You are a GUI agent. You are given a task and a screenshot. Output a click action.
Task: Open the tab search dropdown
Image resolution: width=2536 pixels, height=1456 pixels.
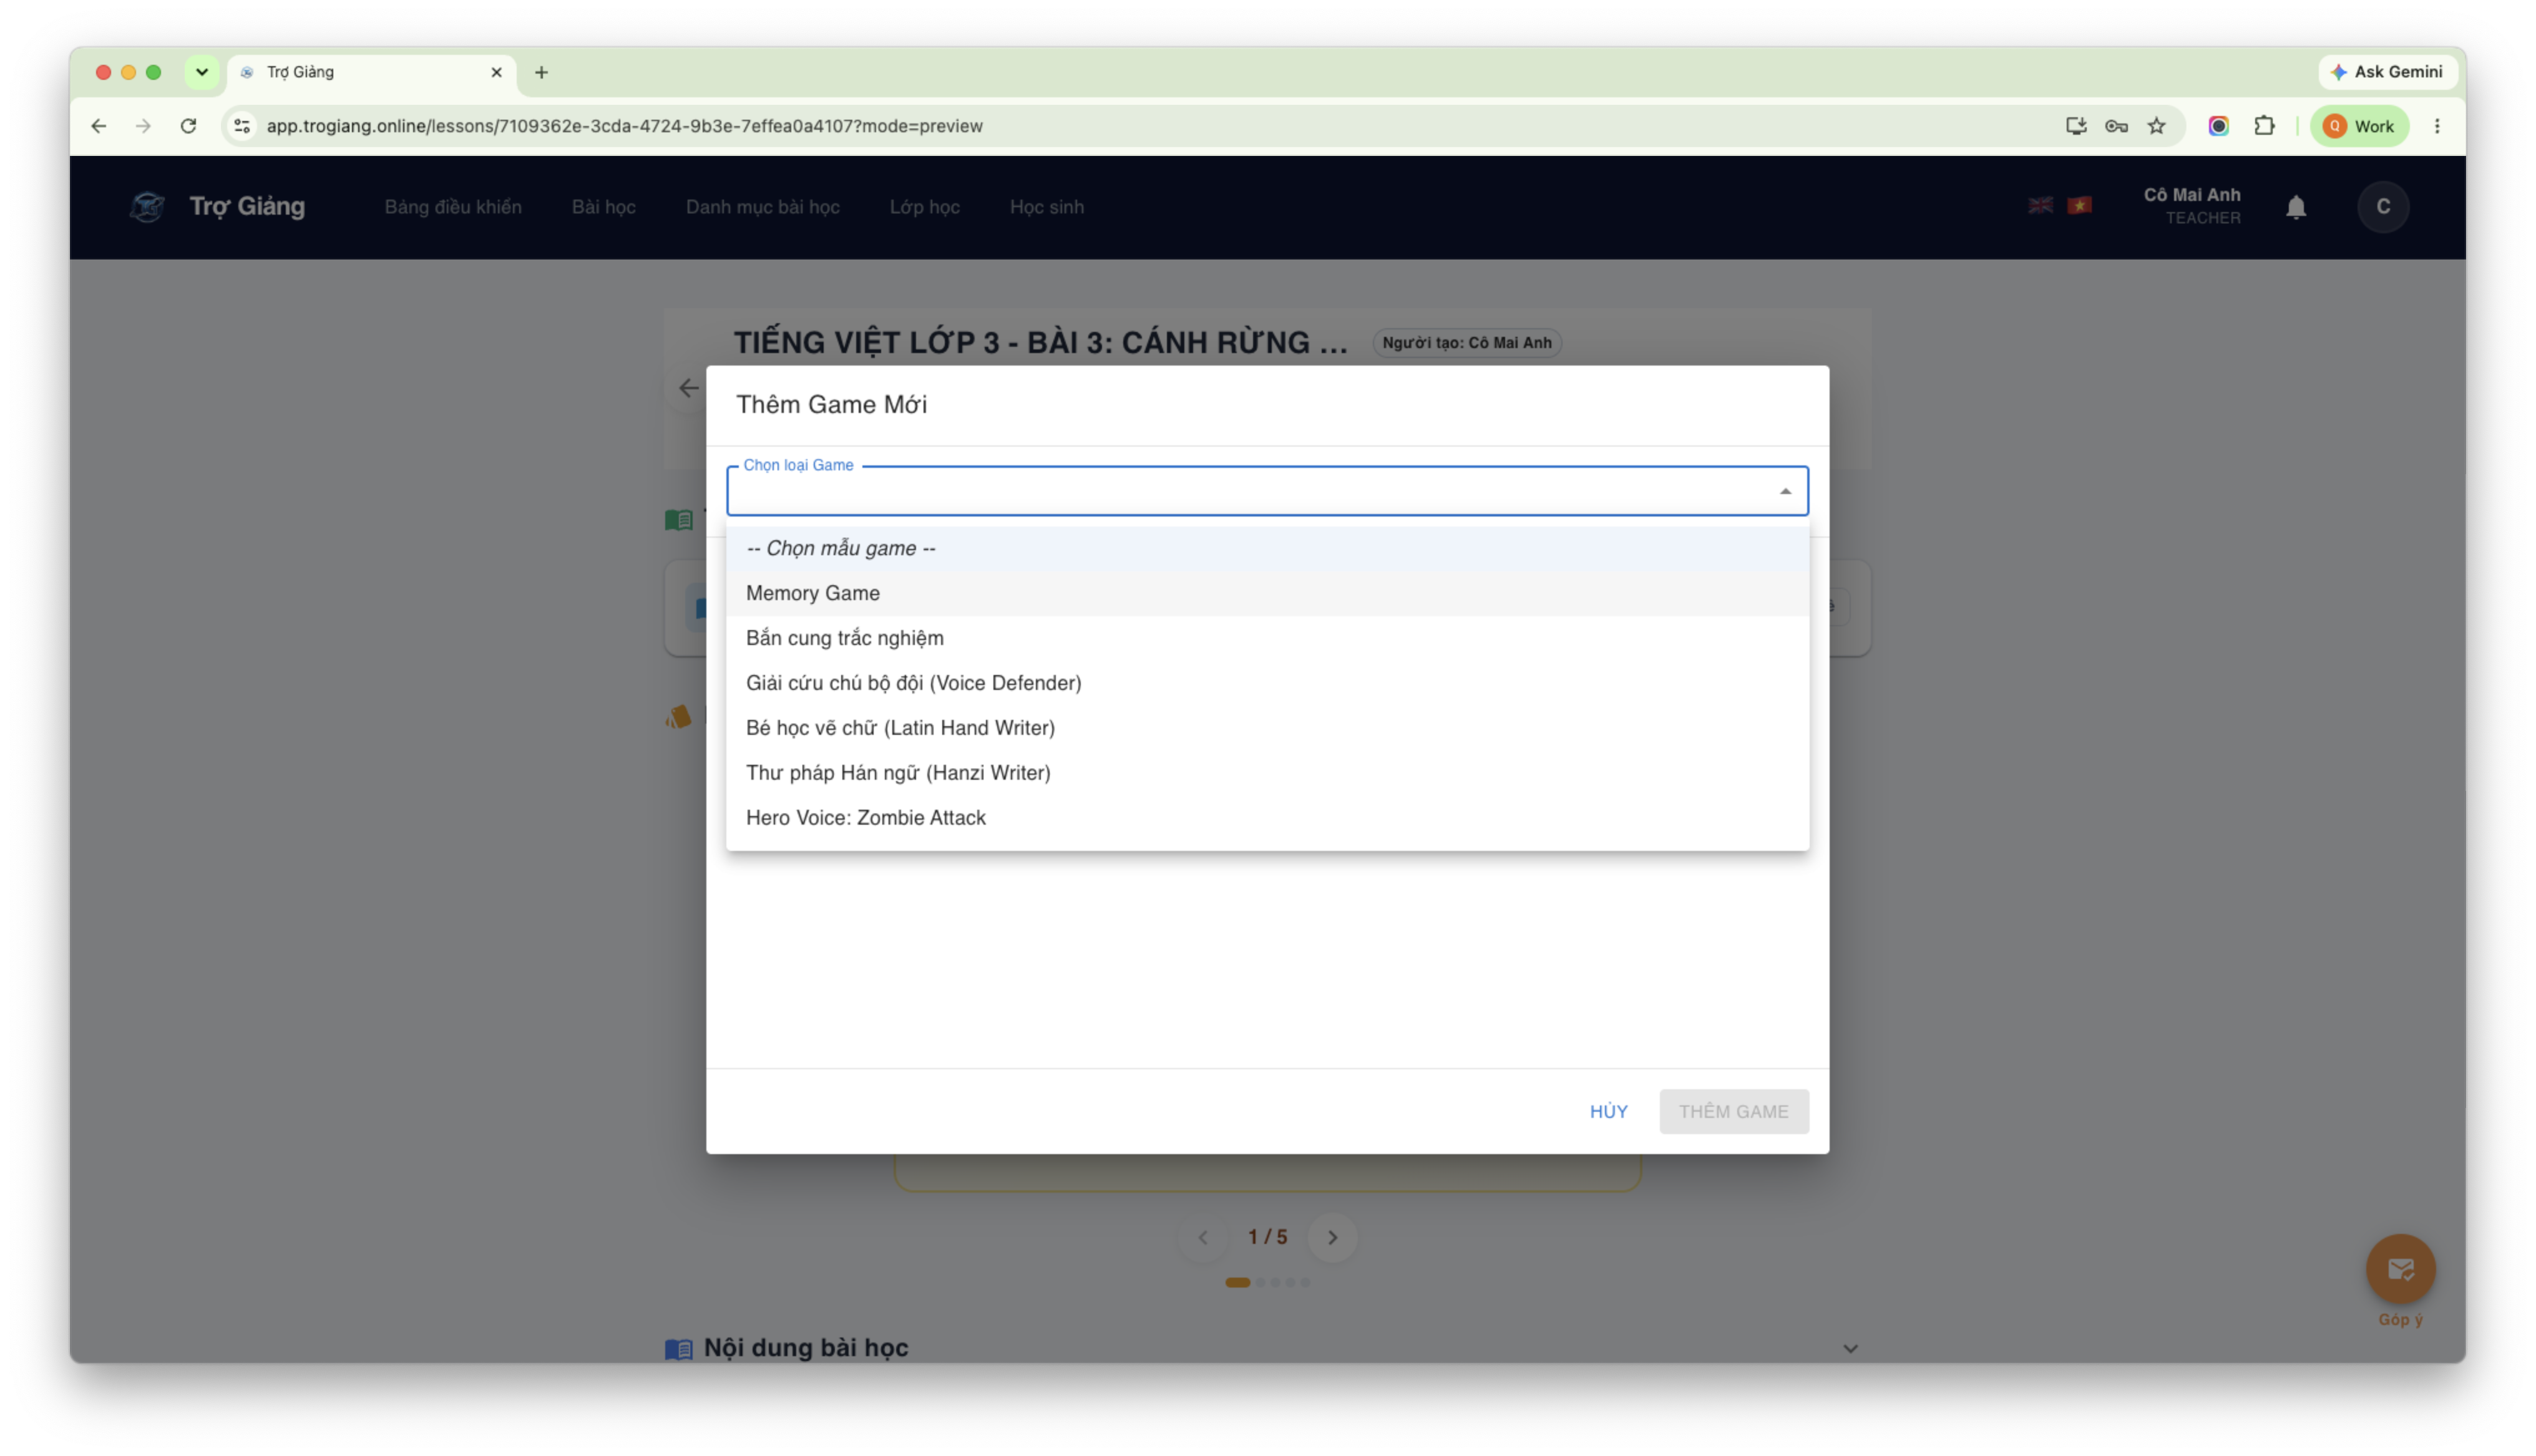[x=202, y=72]
